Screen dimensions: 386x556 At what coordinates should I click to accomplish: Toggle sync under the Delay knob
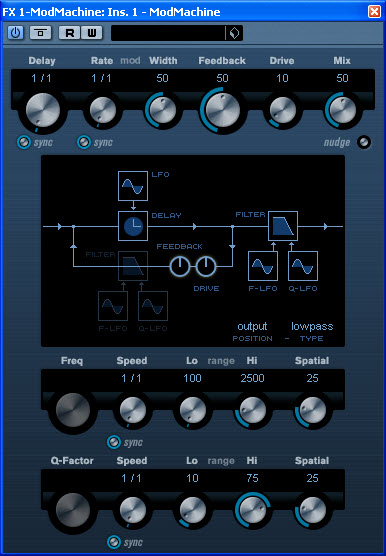(x=24, y=142)
